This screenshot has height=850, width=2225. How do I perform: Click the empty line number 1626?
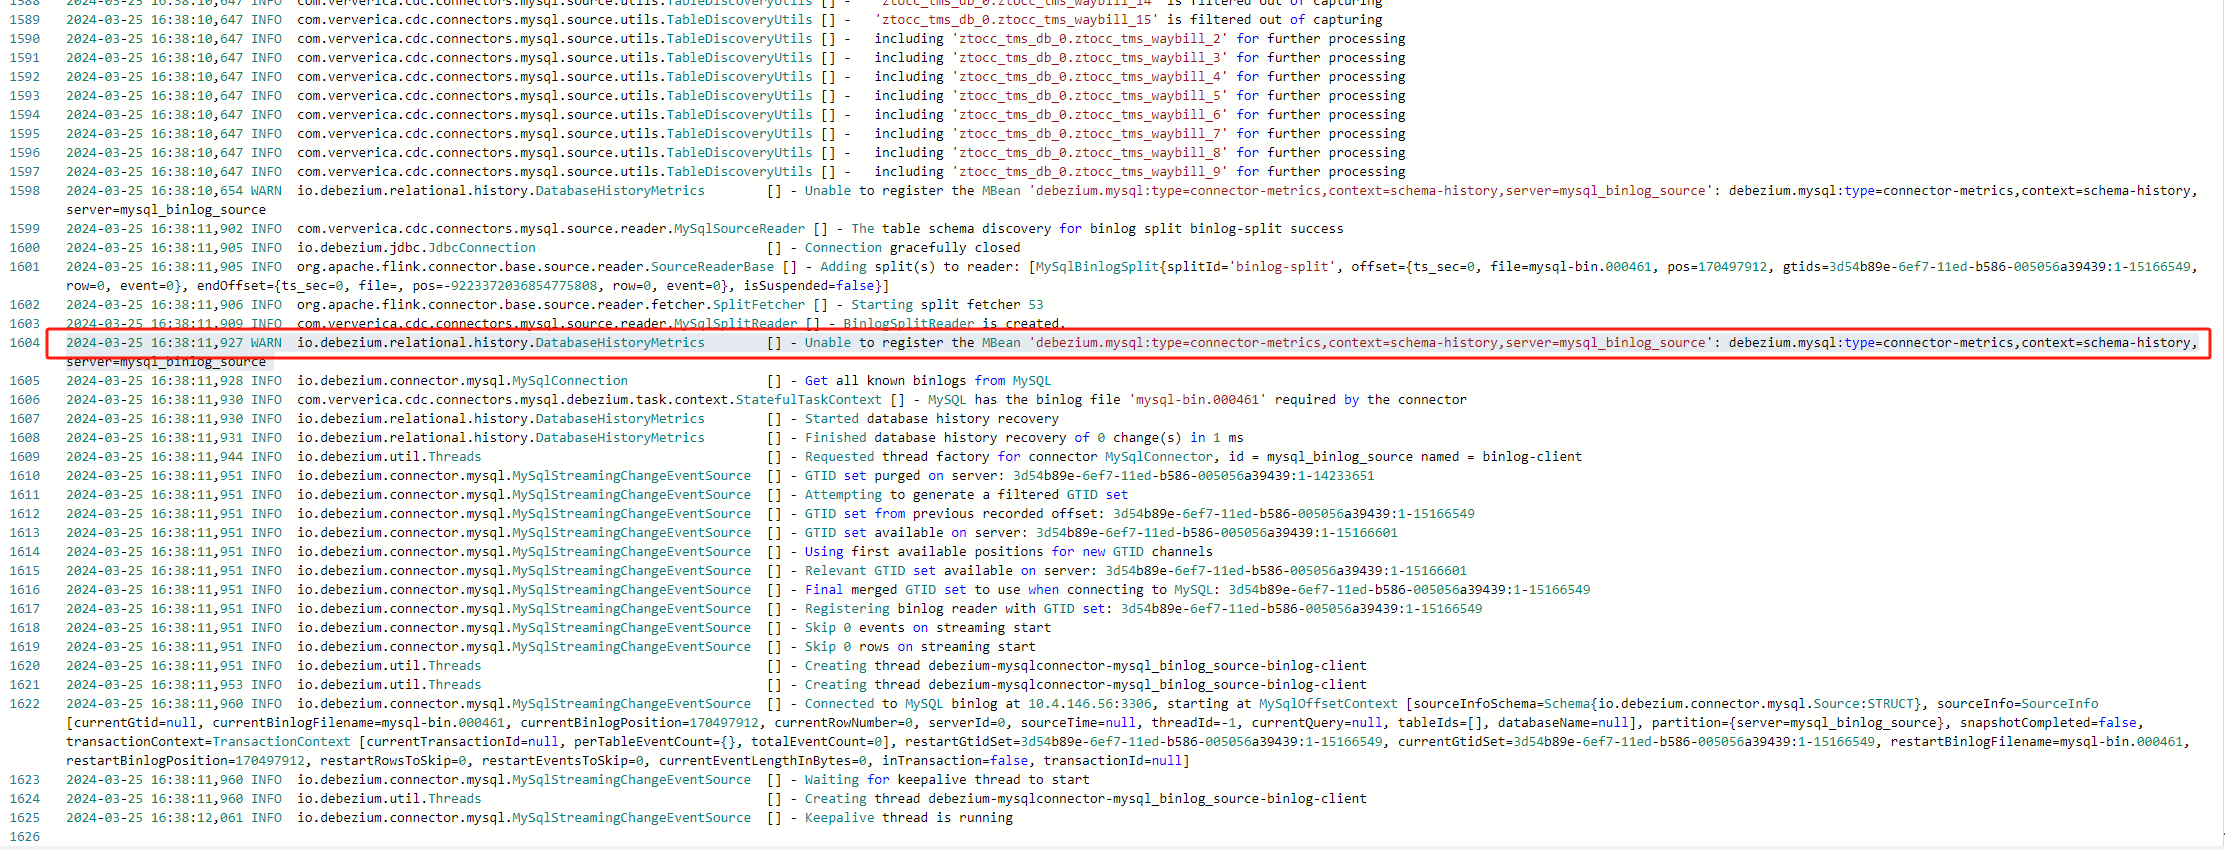(25, 837)
